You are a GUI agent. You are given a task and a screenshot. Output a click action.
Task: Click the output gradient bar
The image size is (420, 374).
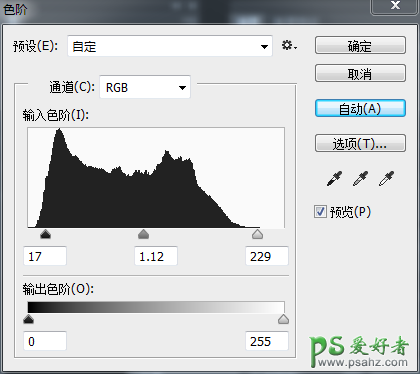click(156, 307)
